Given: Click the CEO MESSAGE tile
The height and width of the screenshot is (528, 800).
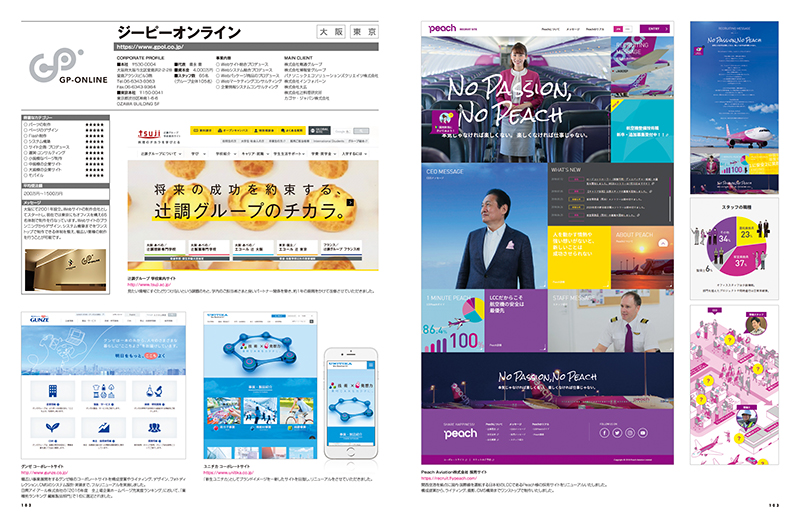Looking at the screenshot, I should 484,226.
